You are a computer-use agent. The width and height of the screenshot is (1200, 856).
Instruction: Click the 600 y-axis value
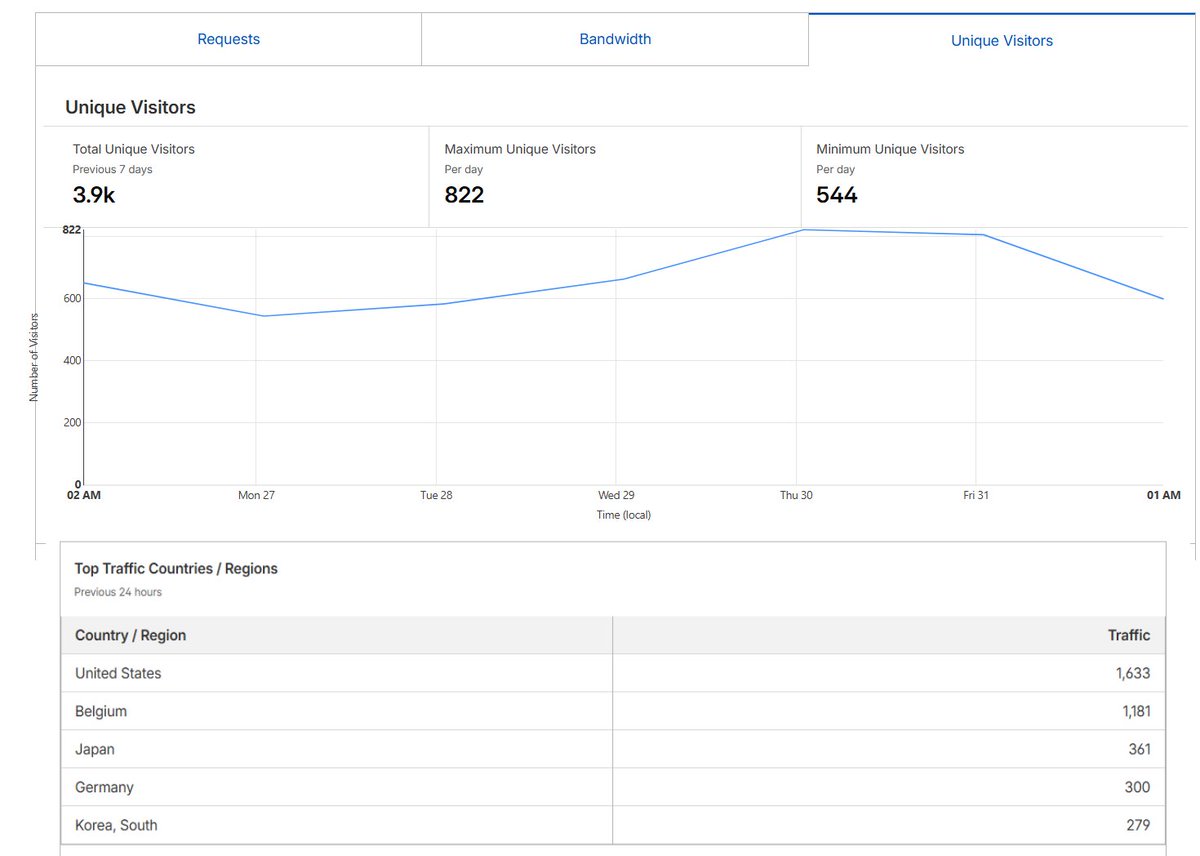[x=71, y=298]
